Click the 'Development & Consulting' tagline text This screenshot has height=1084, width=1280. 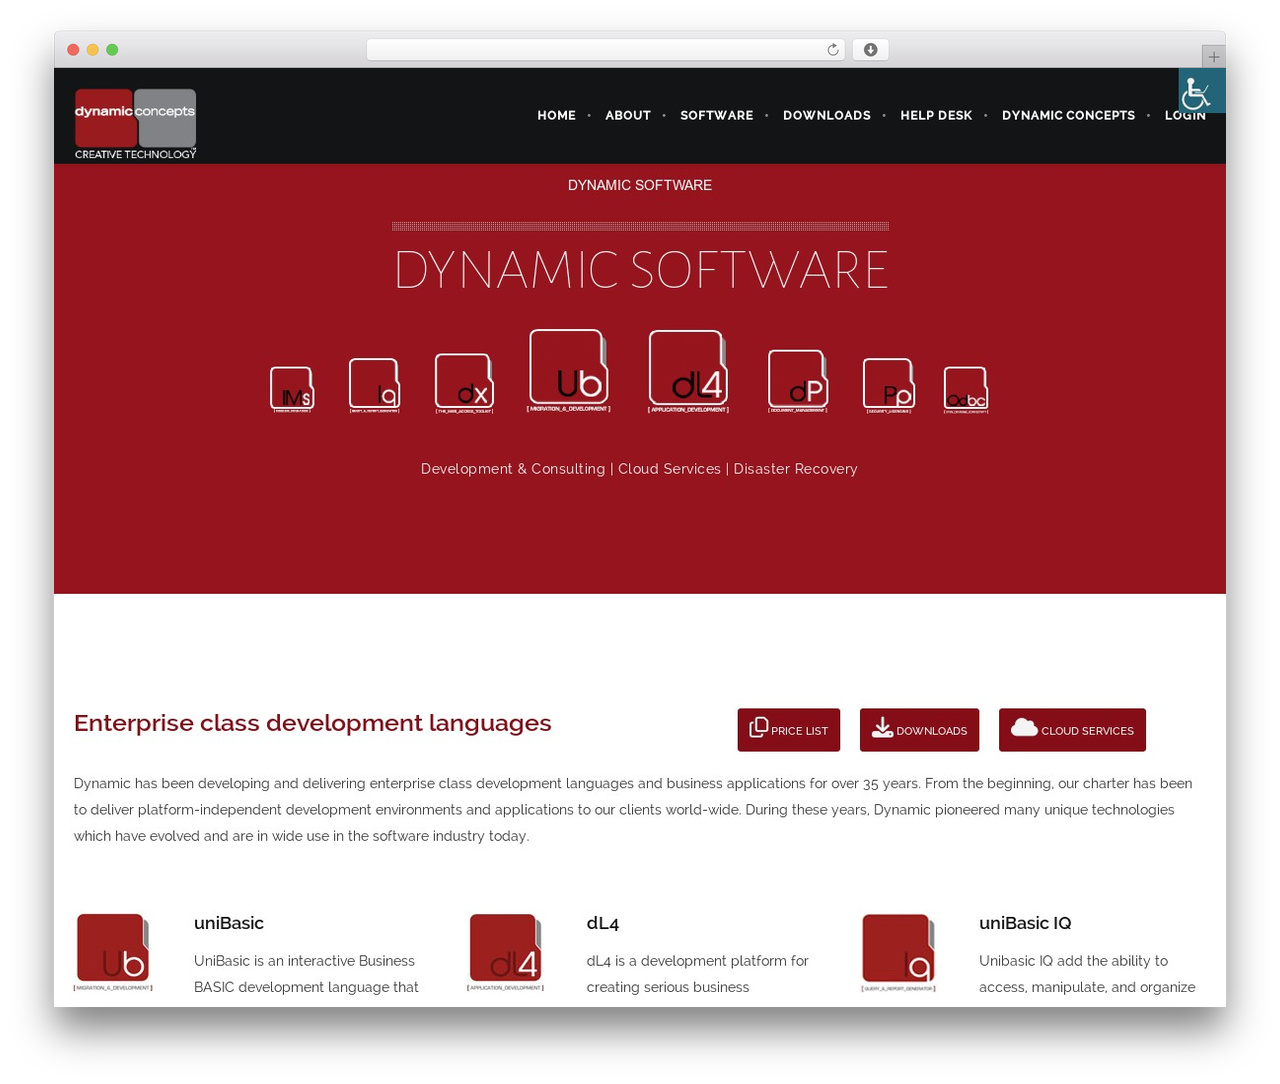(x=513, y=469)
